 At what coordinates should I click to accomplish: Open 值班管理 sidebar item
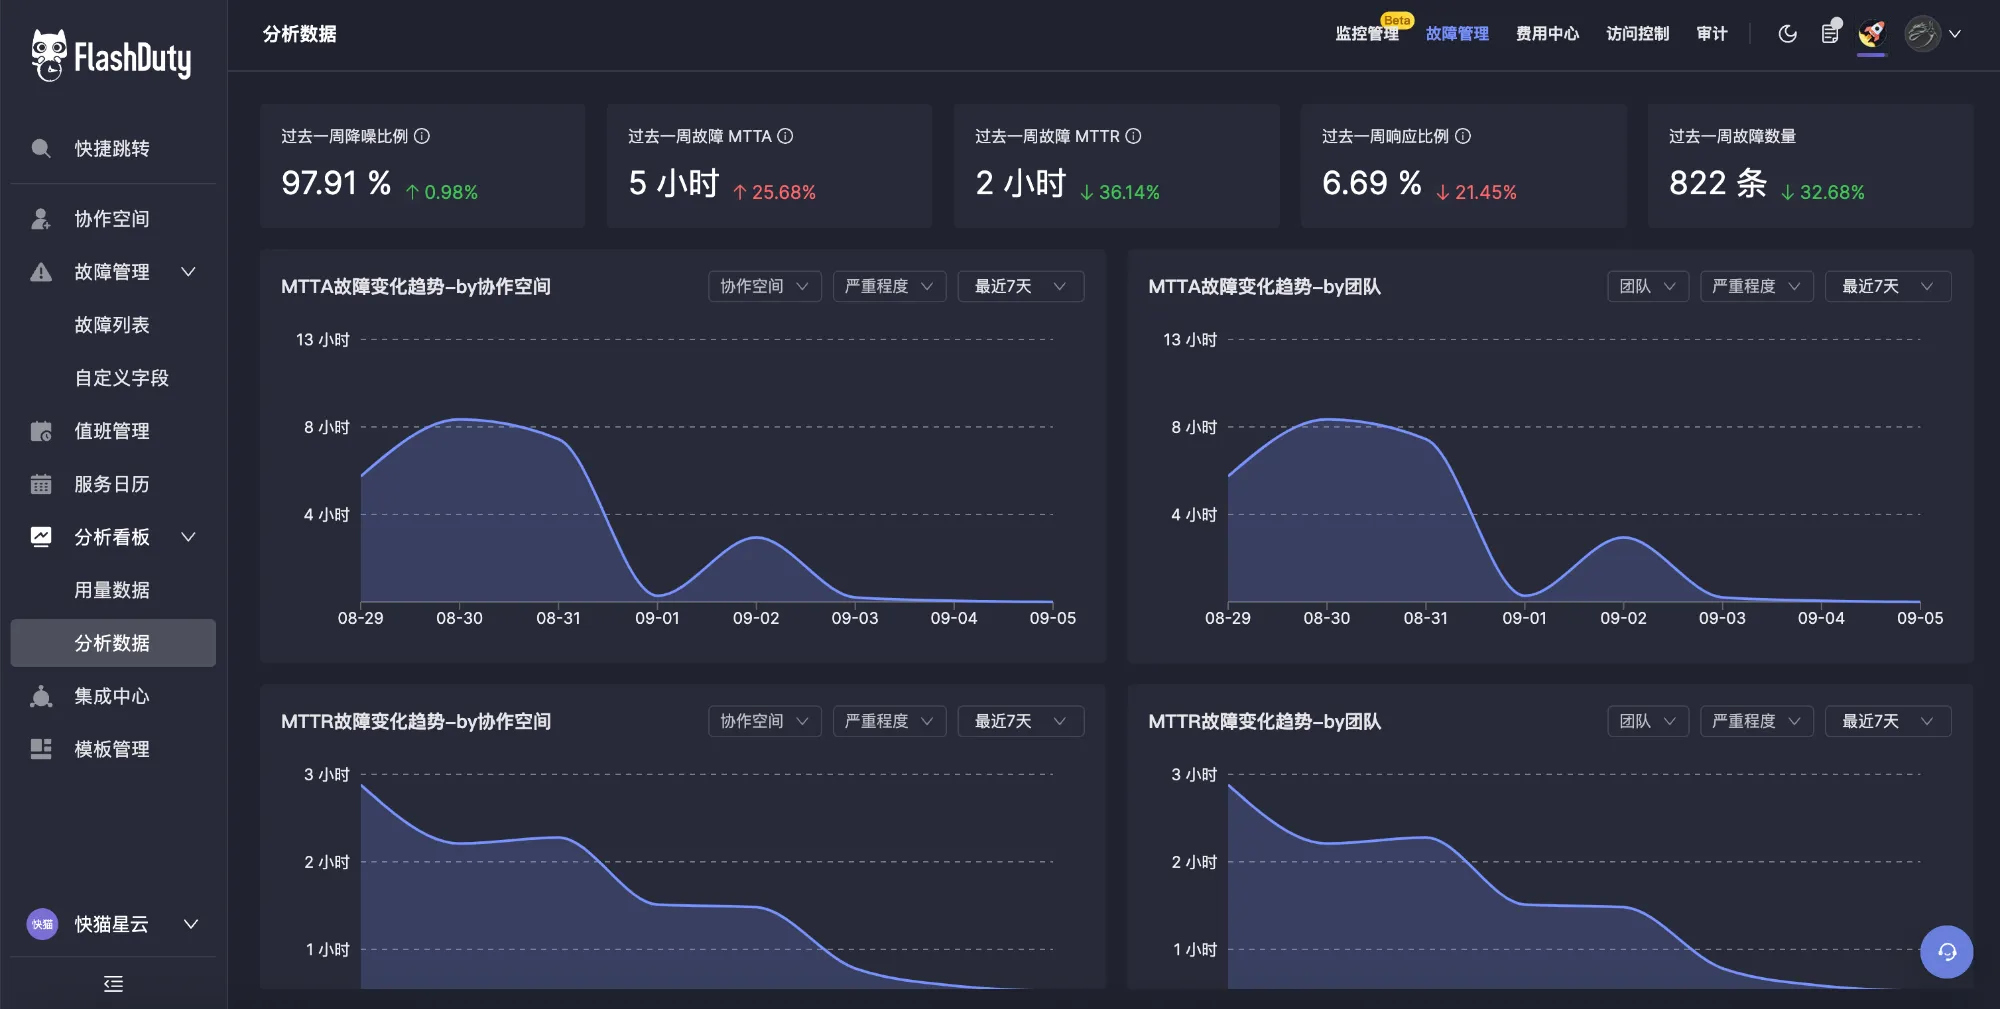click(113, 431)
